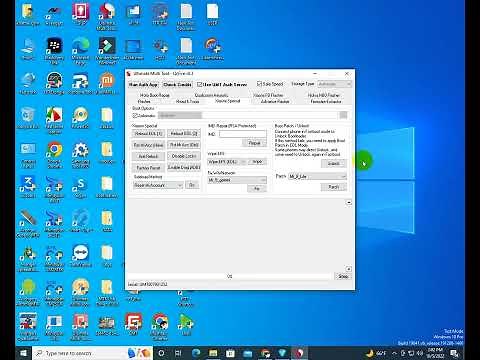
Task: Open the TeamViewer desktop shortcut
Action: [x=80, y=256]
